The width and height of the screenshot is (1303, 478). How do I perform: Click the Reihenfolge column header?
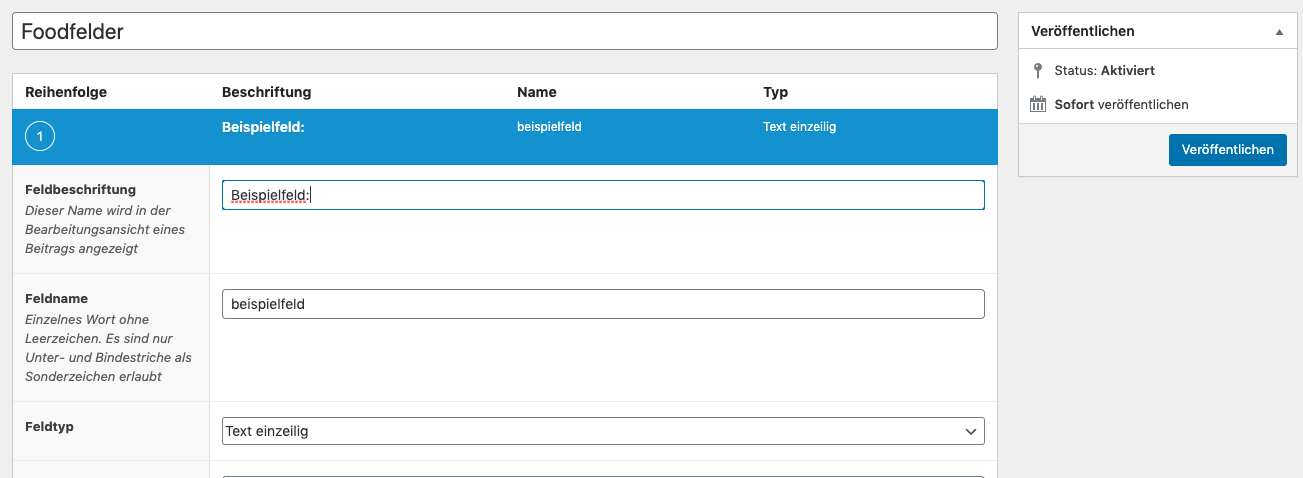[x=66, y=92]
